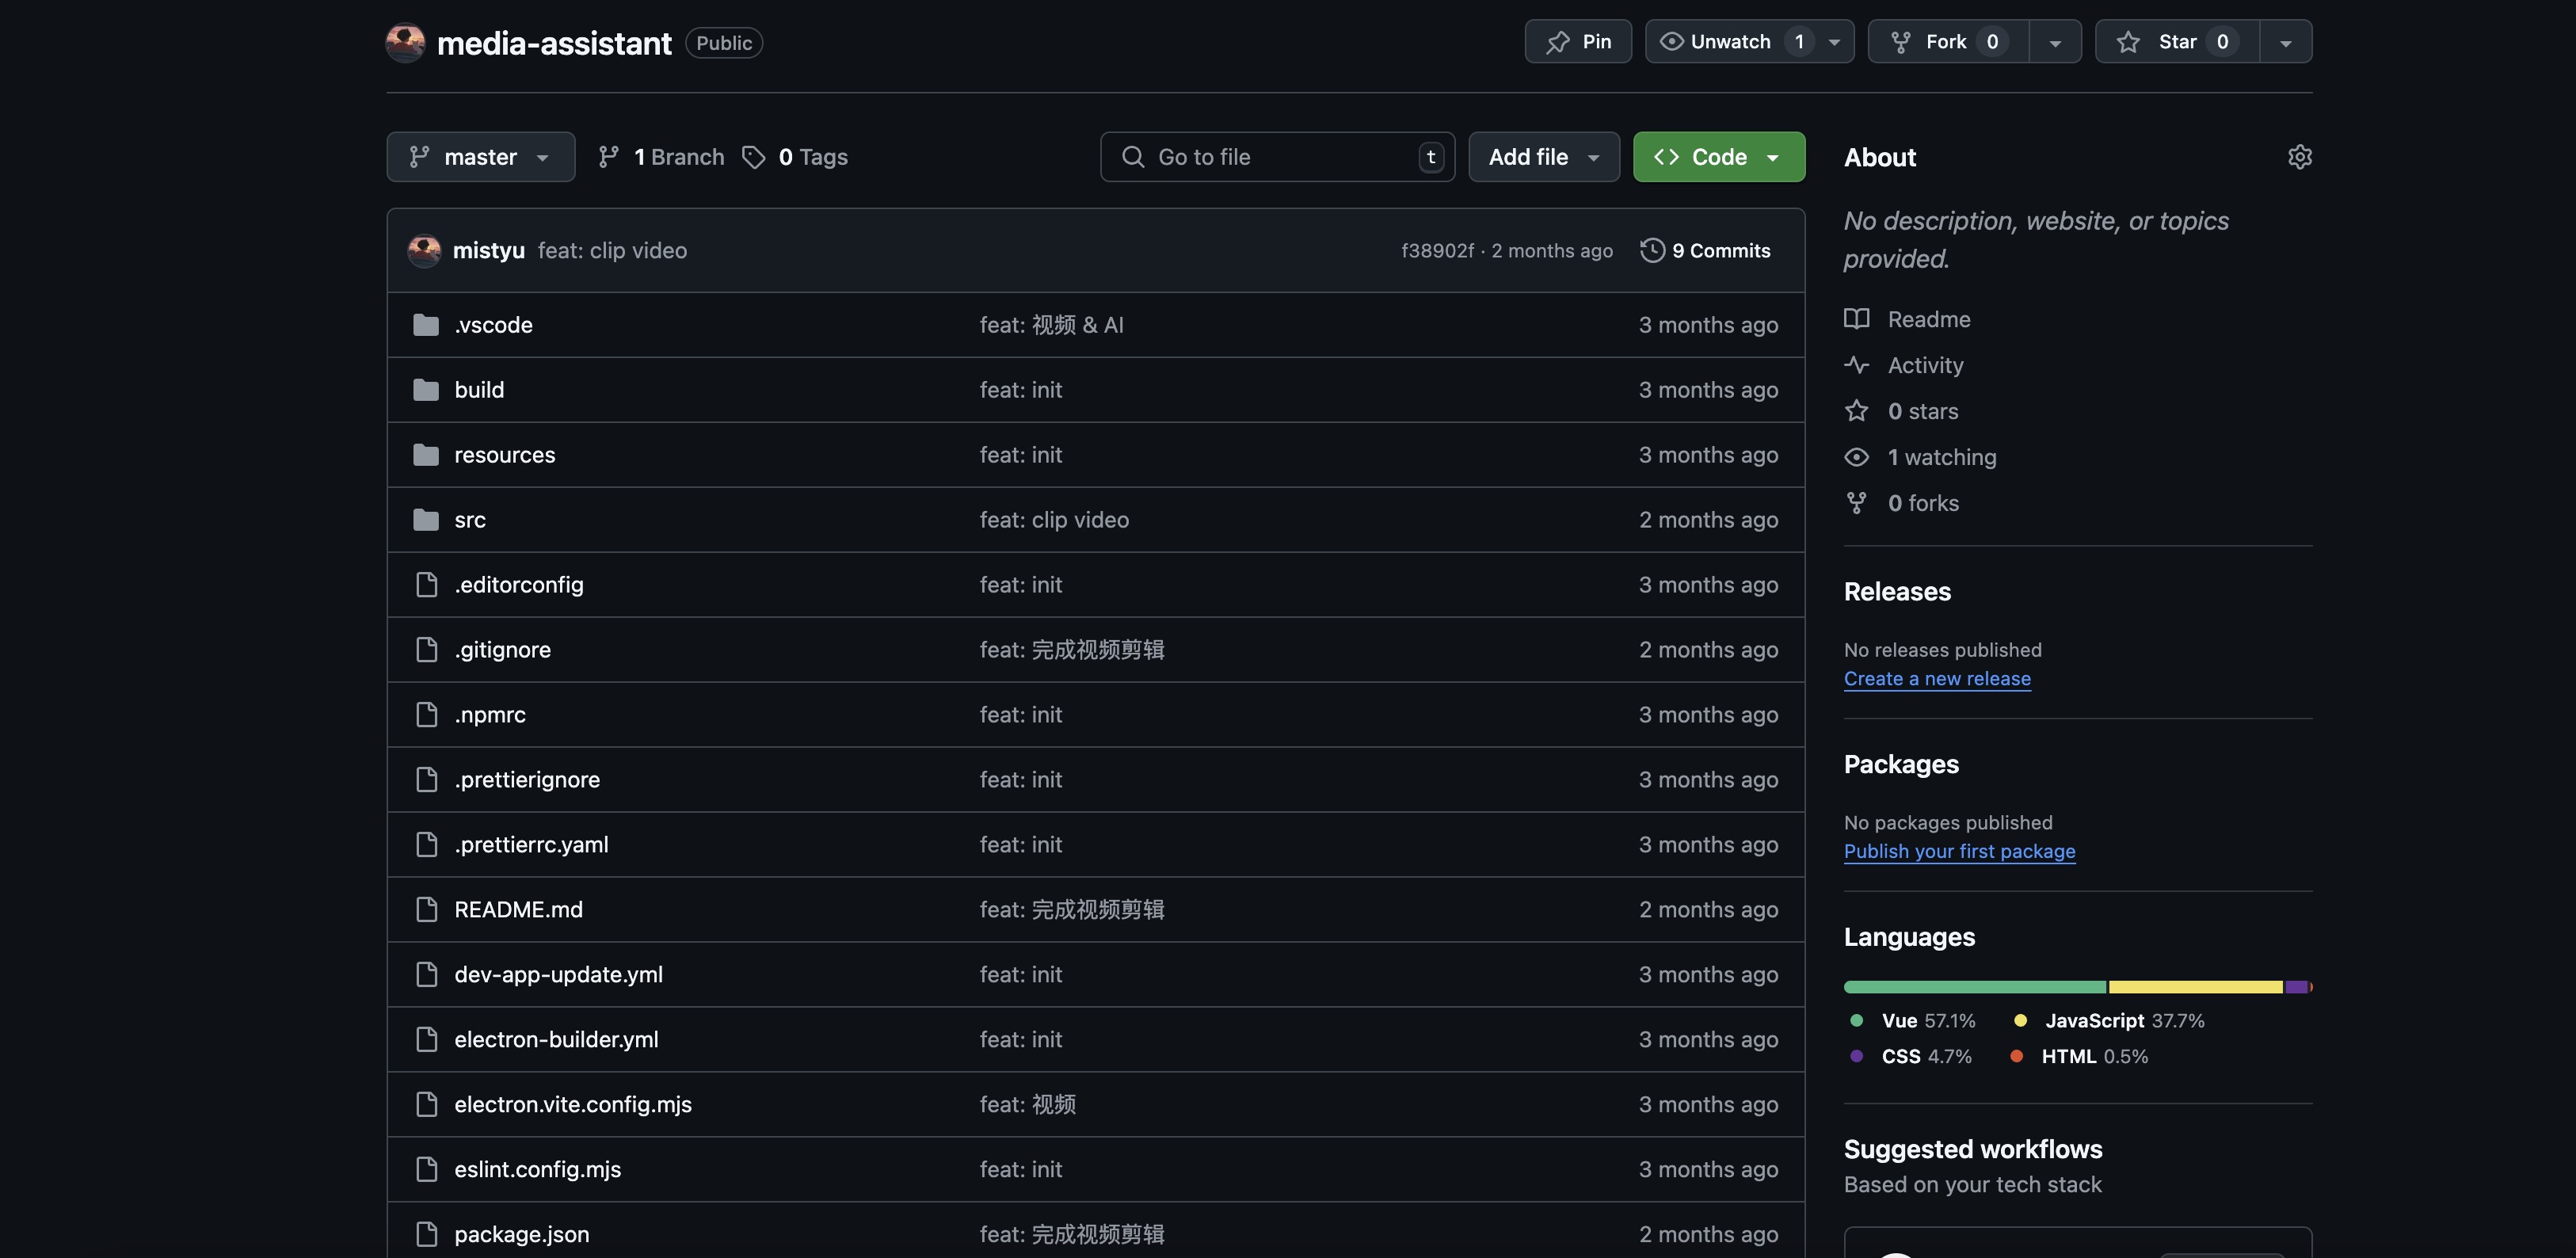Click the Activity pulse icon
2576x1258 pixels.
coord(1856,365)
